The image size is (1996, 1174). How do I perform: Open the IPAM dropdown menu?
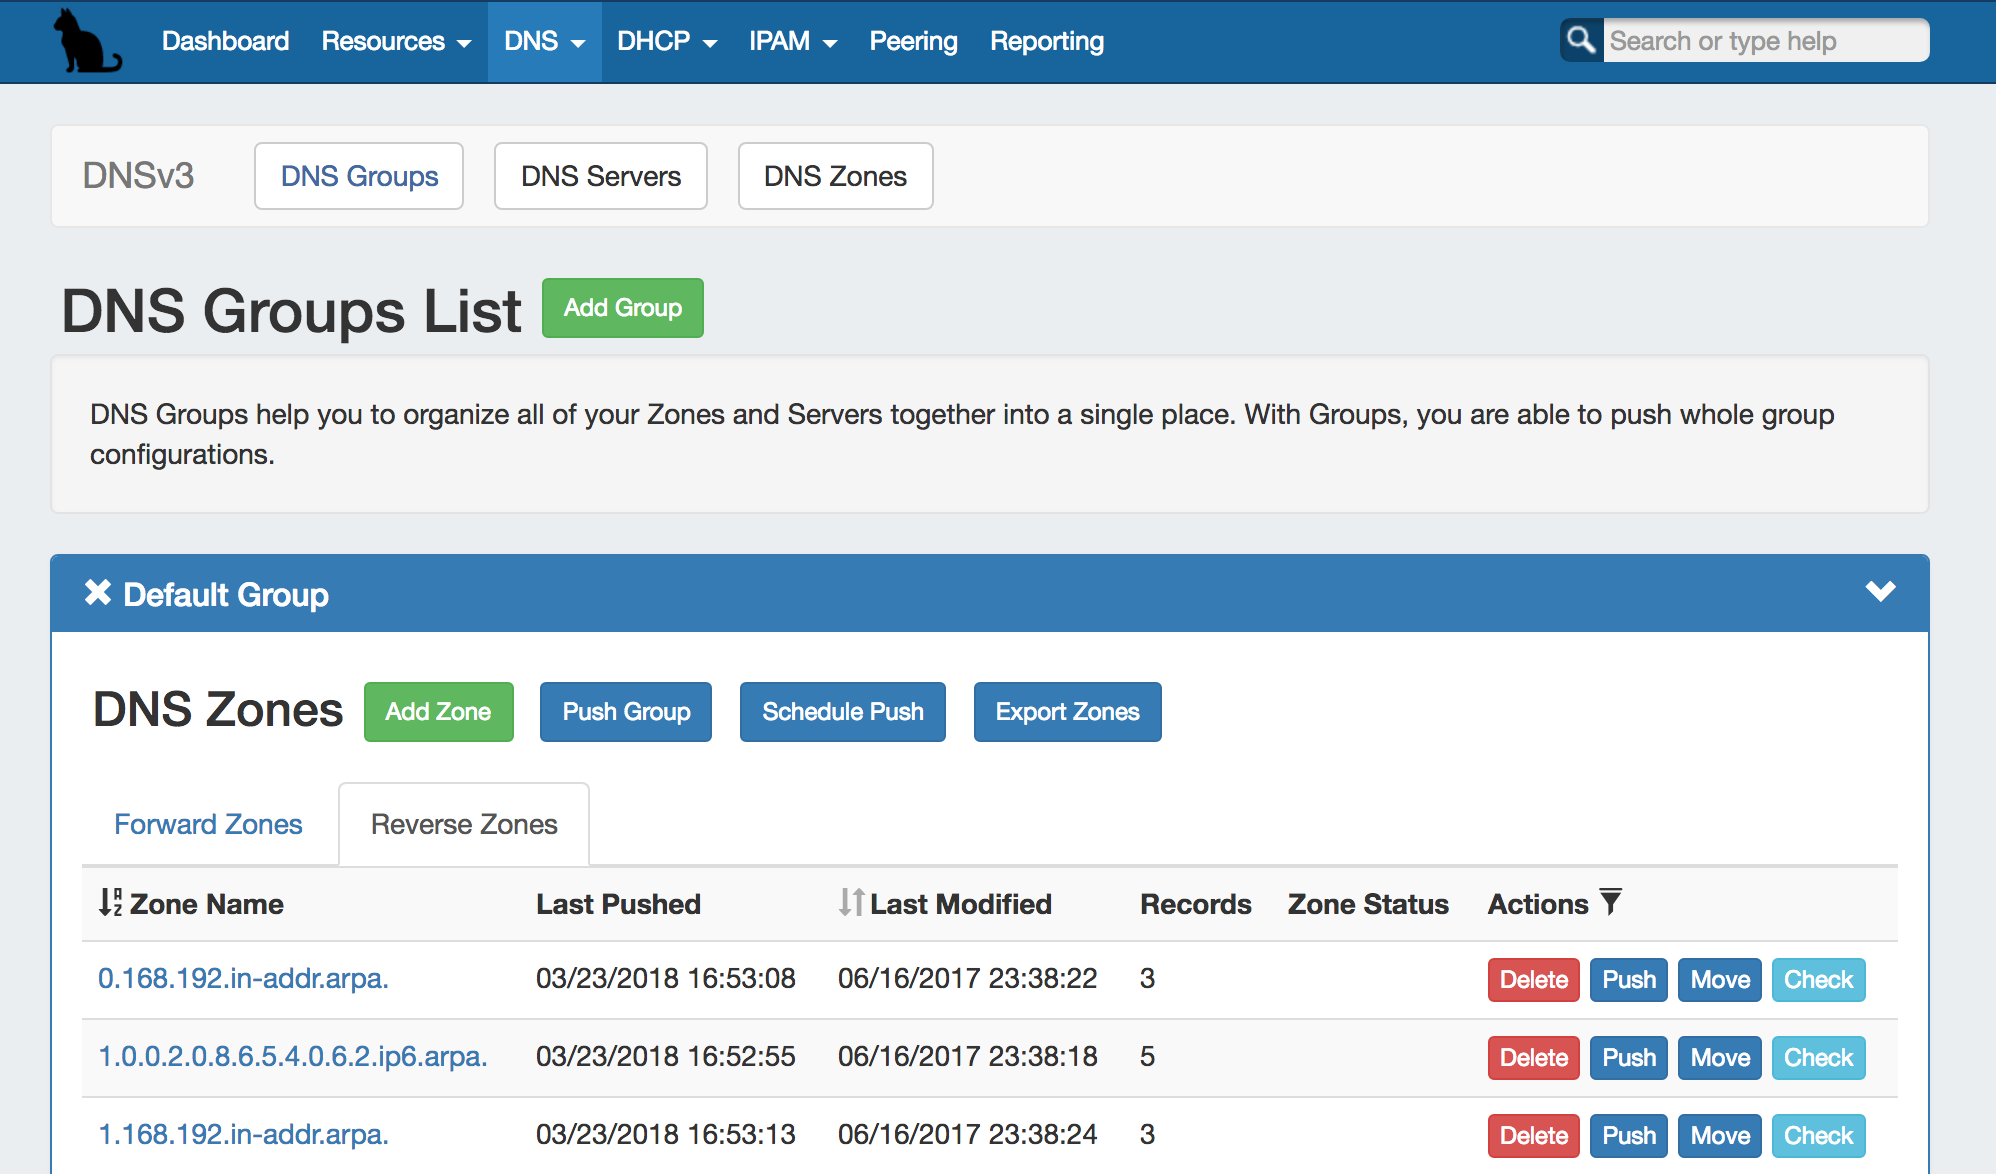792,41
